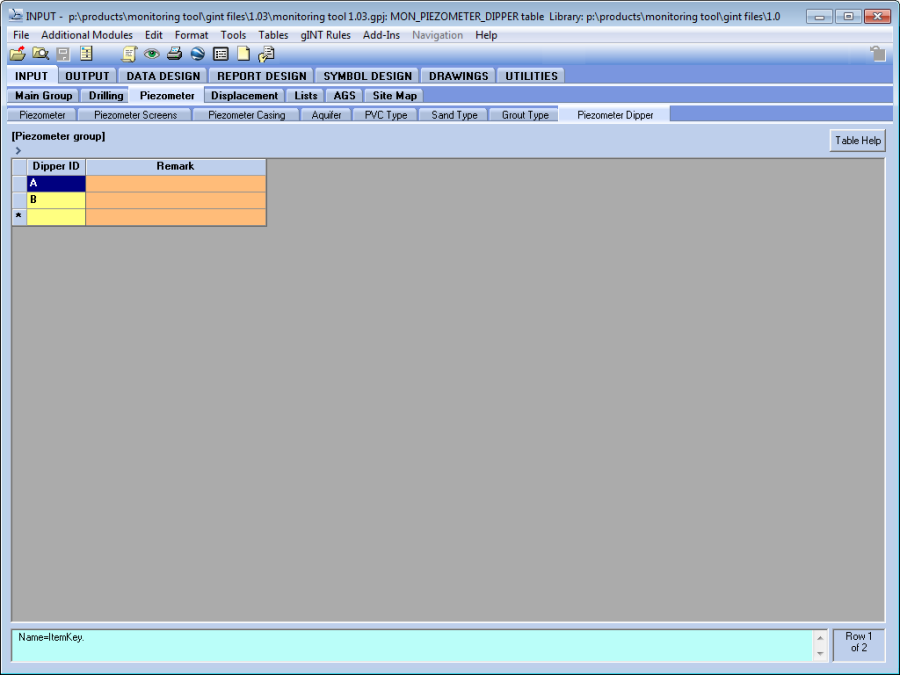Click the Remark cell in row A

(x=176, y=184)
